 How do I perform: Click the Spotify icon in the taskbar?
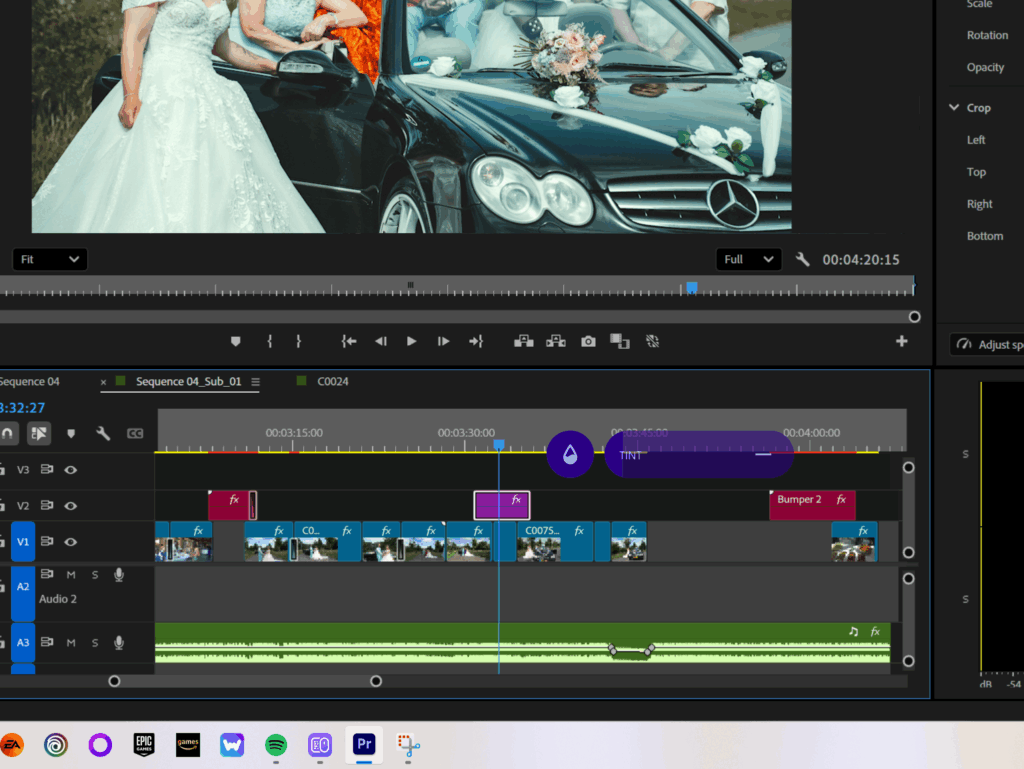pyautogui.click(x=276, y=744)
